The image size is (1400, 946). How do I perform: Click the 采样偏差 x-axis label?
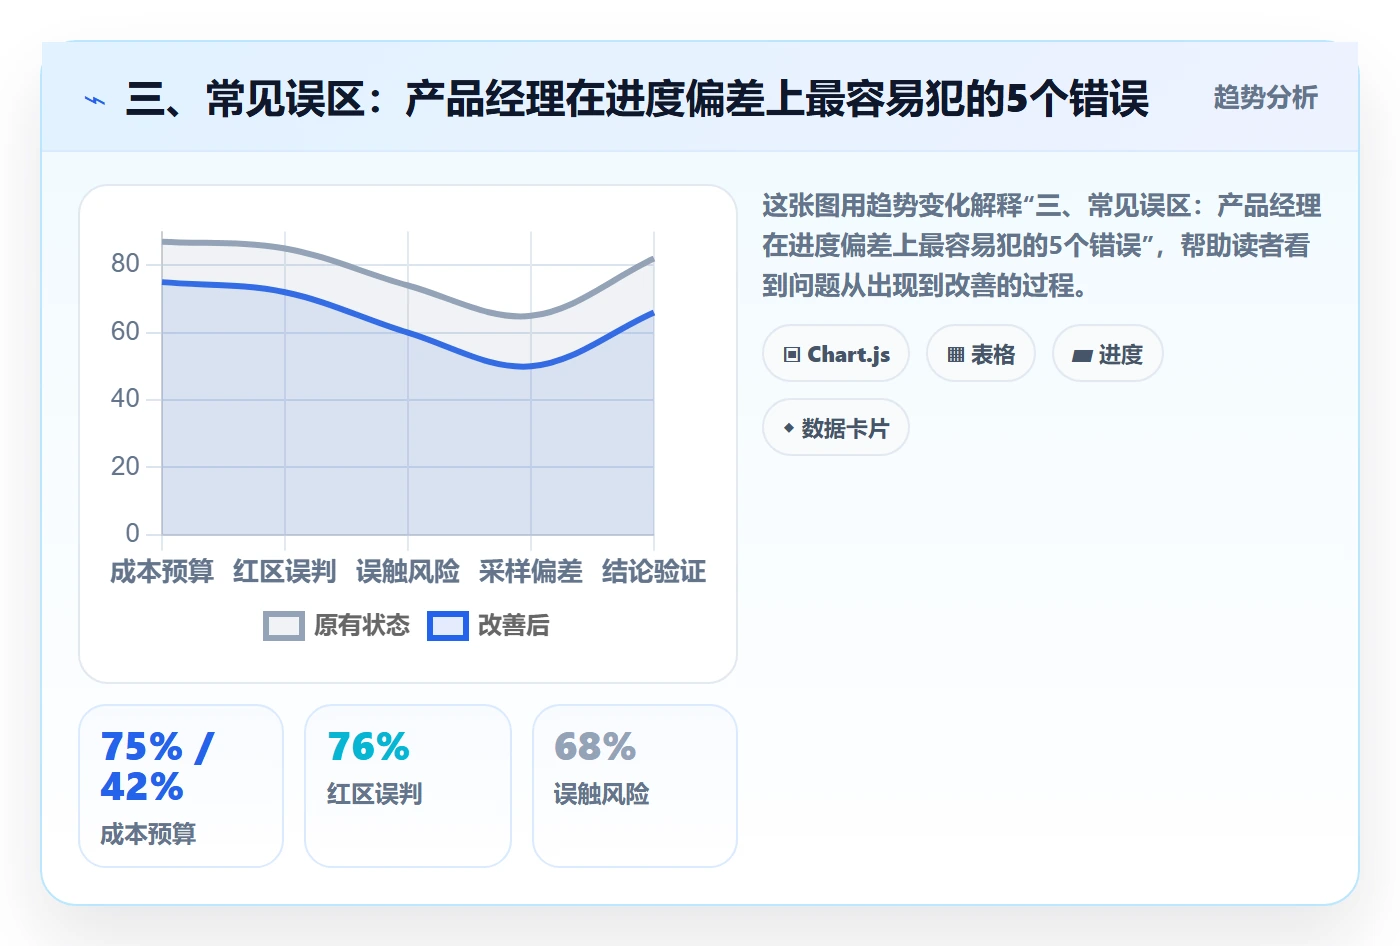tap(531, 571)
